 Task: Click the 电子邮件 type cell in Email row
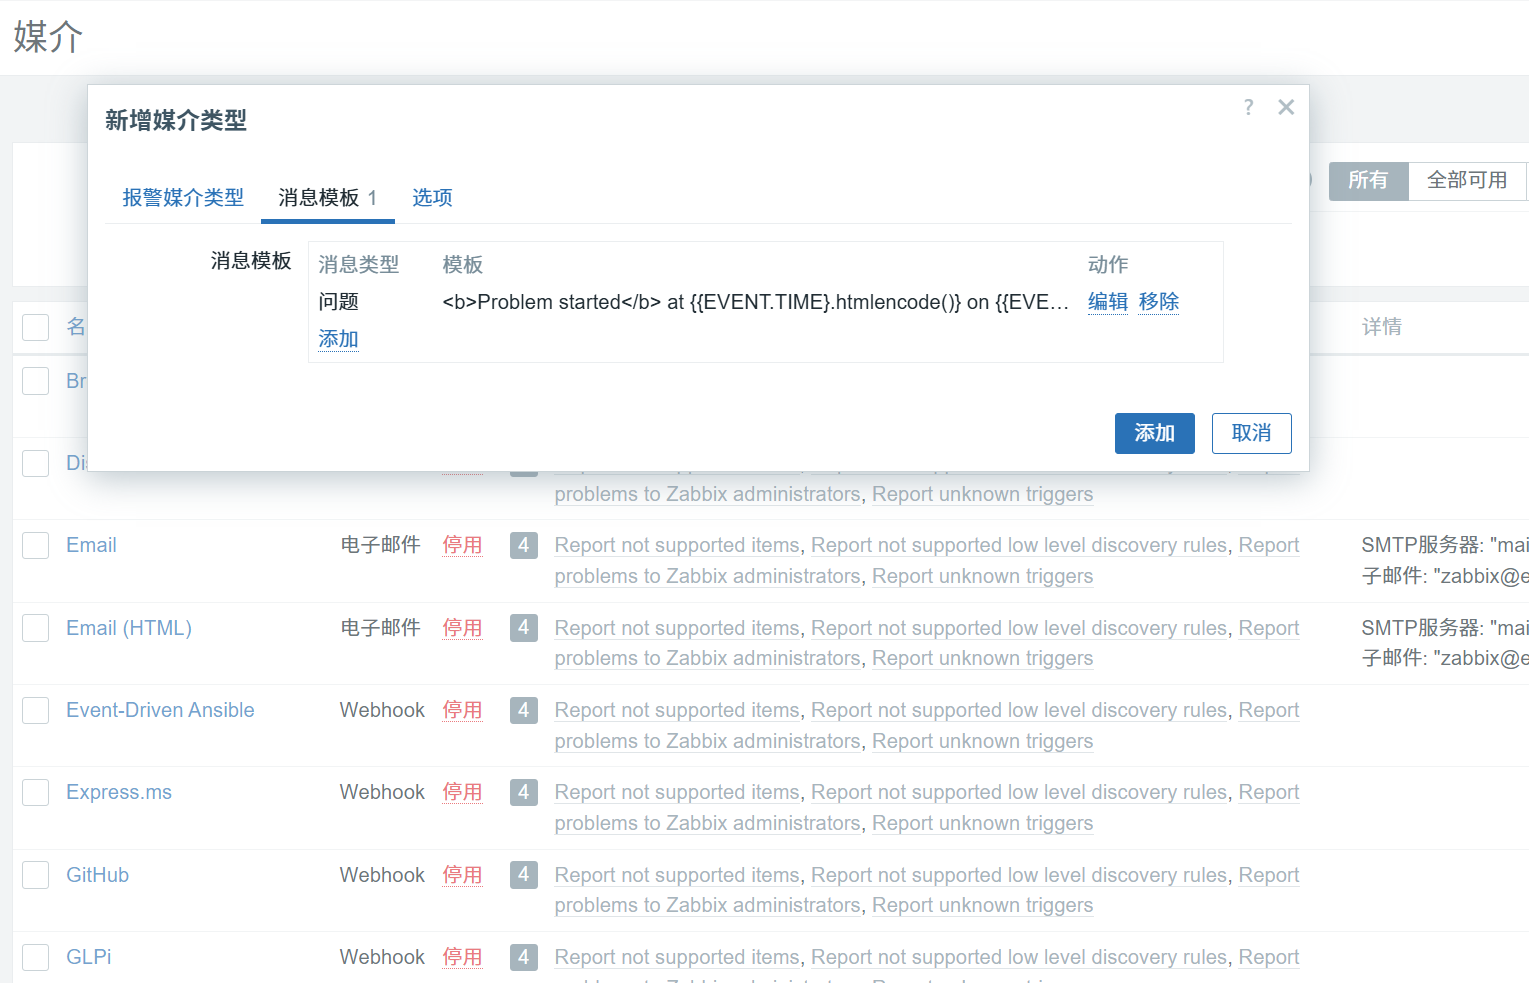click(380, 545)
